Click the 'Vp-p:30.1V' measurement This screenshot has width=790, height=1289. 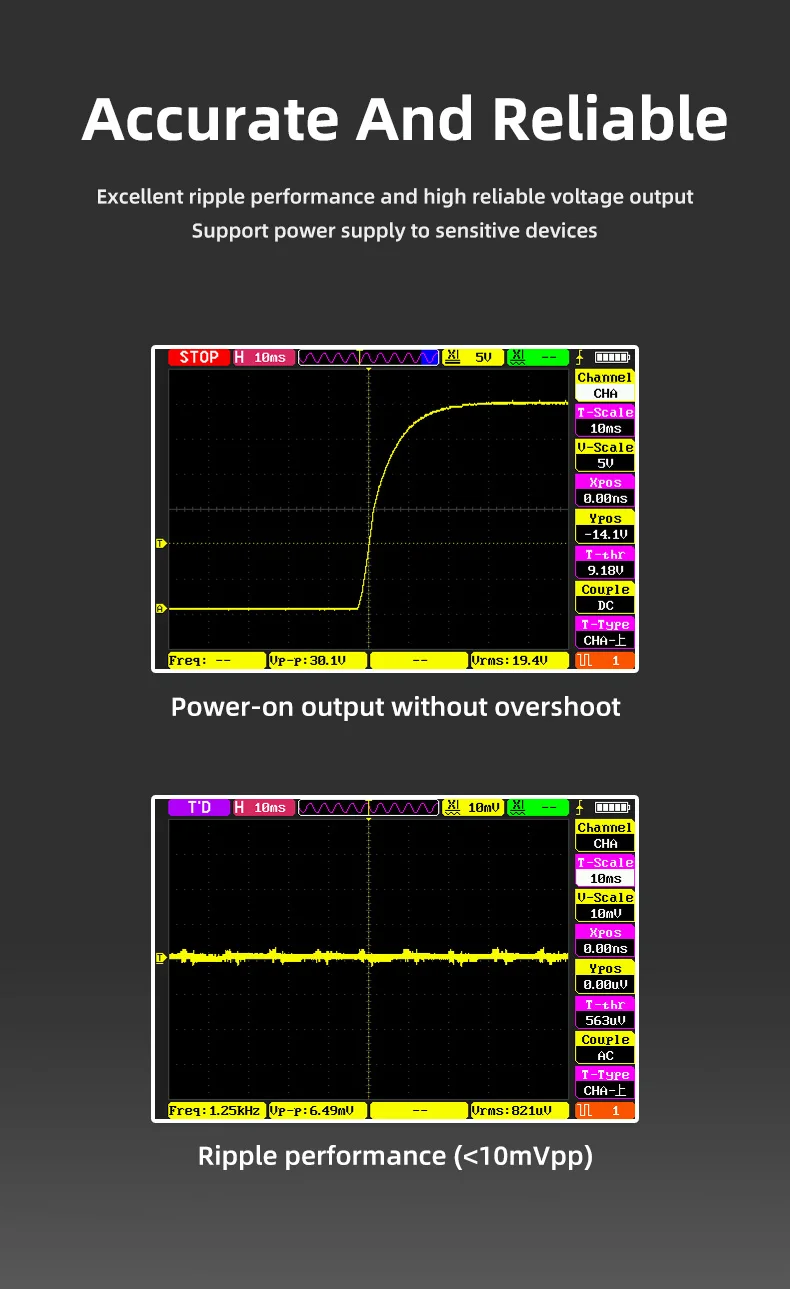[317, 661]
